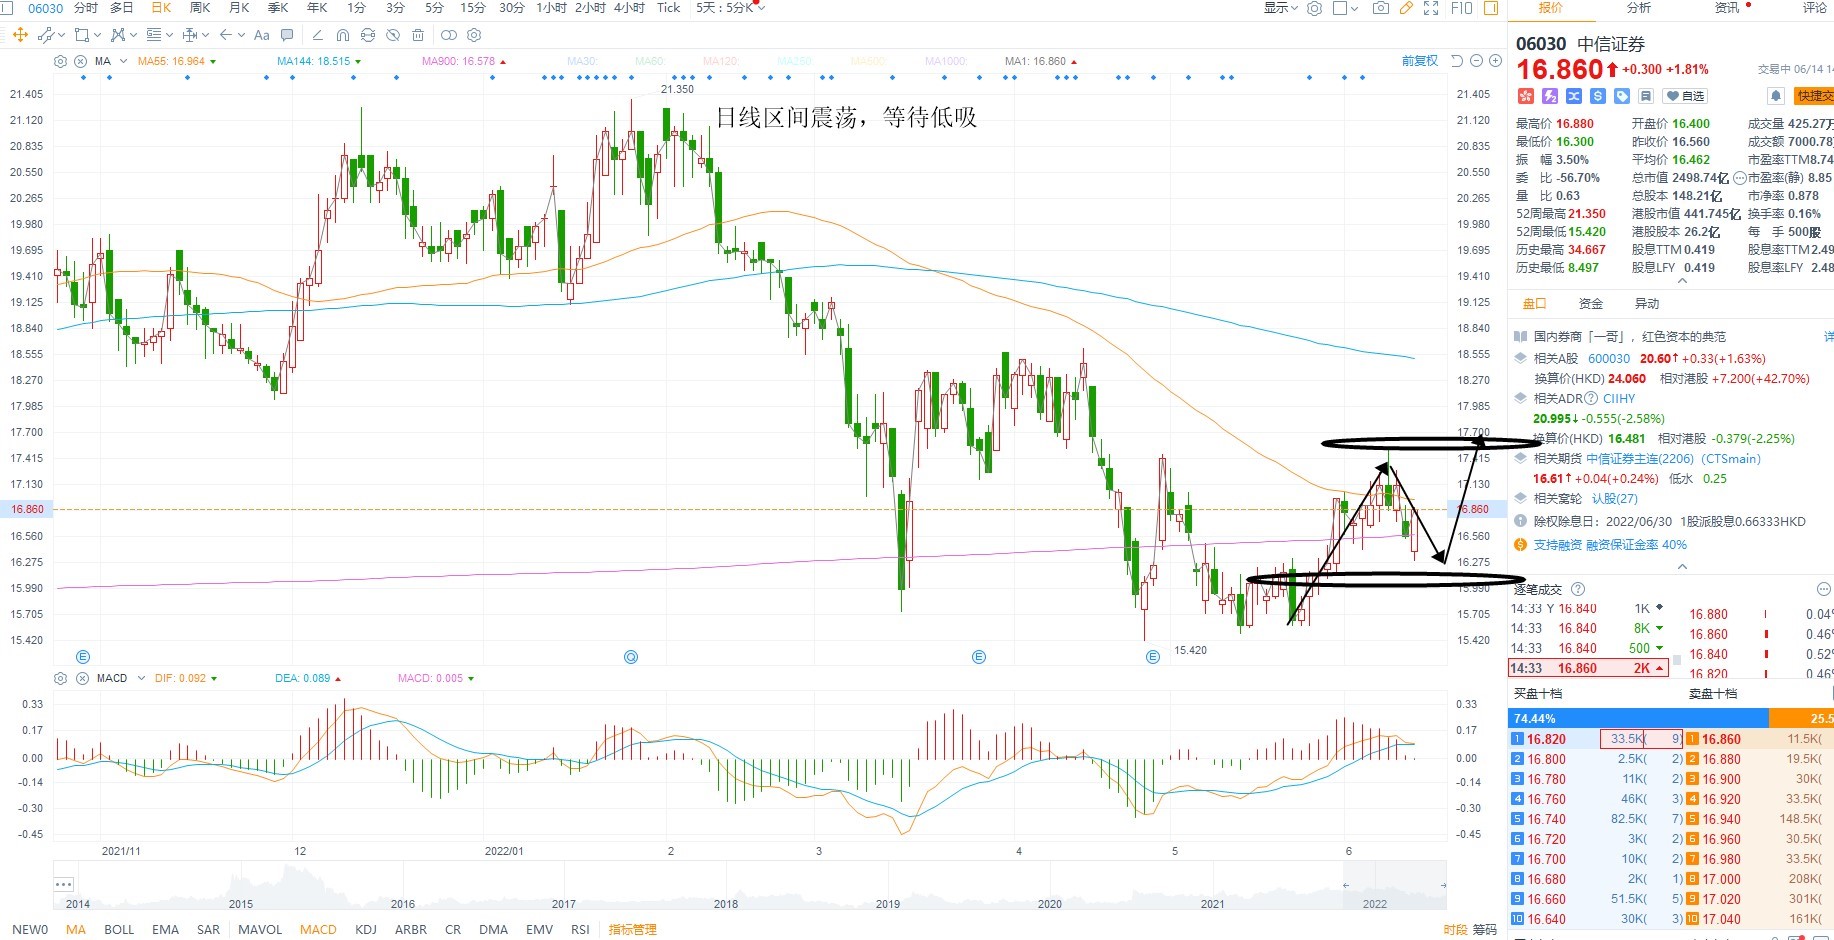Switch to the 资金 tab
The width and height of the screenshot is (1834, 940).
click(1590, 304)
